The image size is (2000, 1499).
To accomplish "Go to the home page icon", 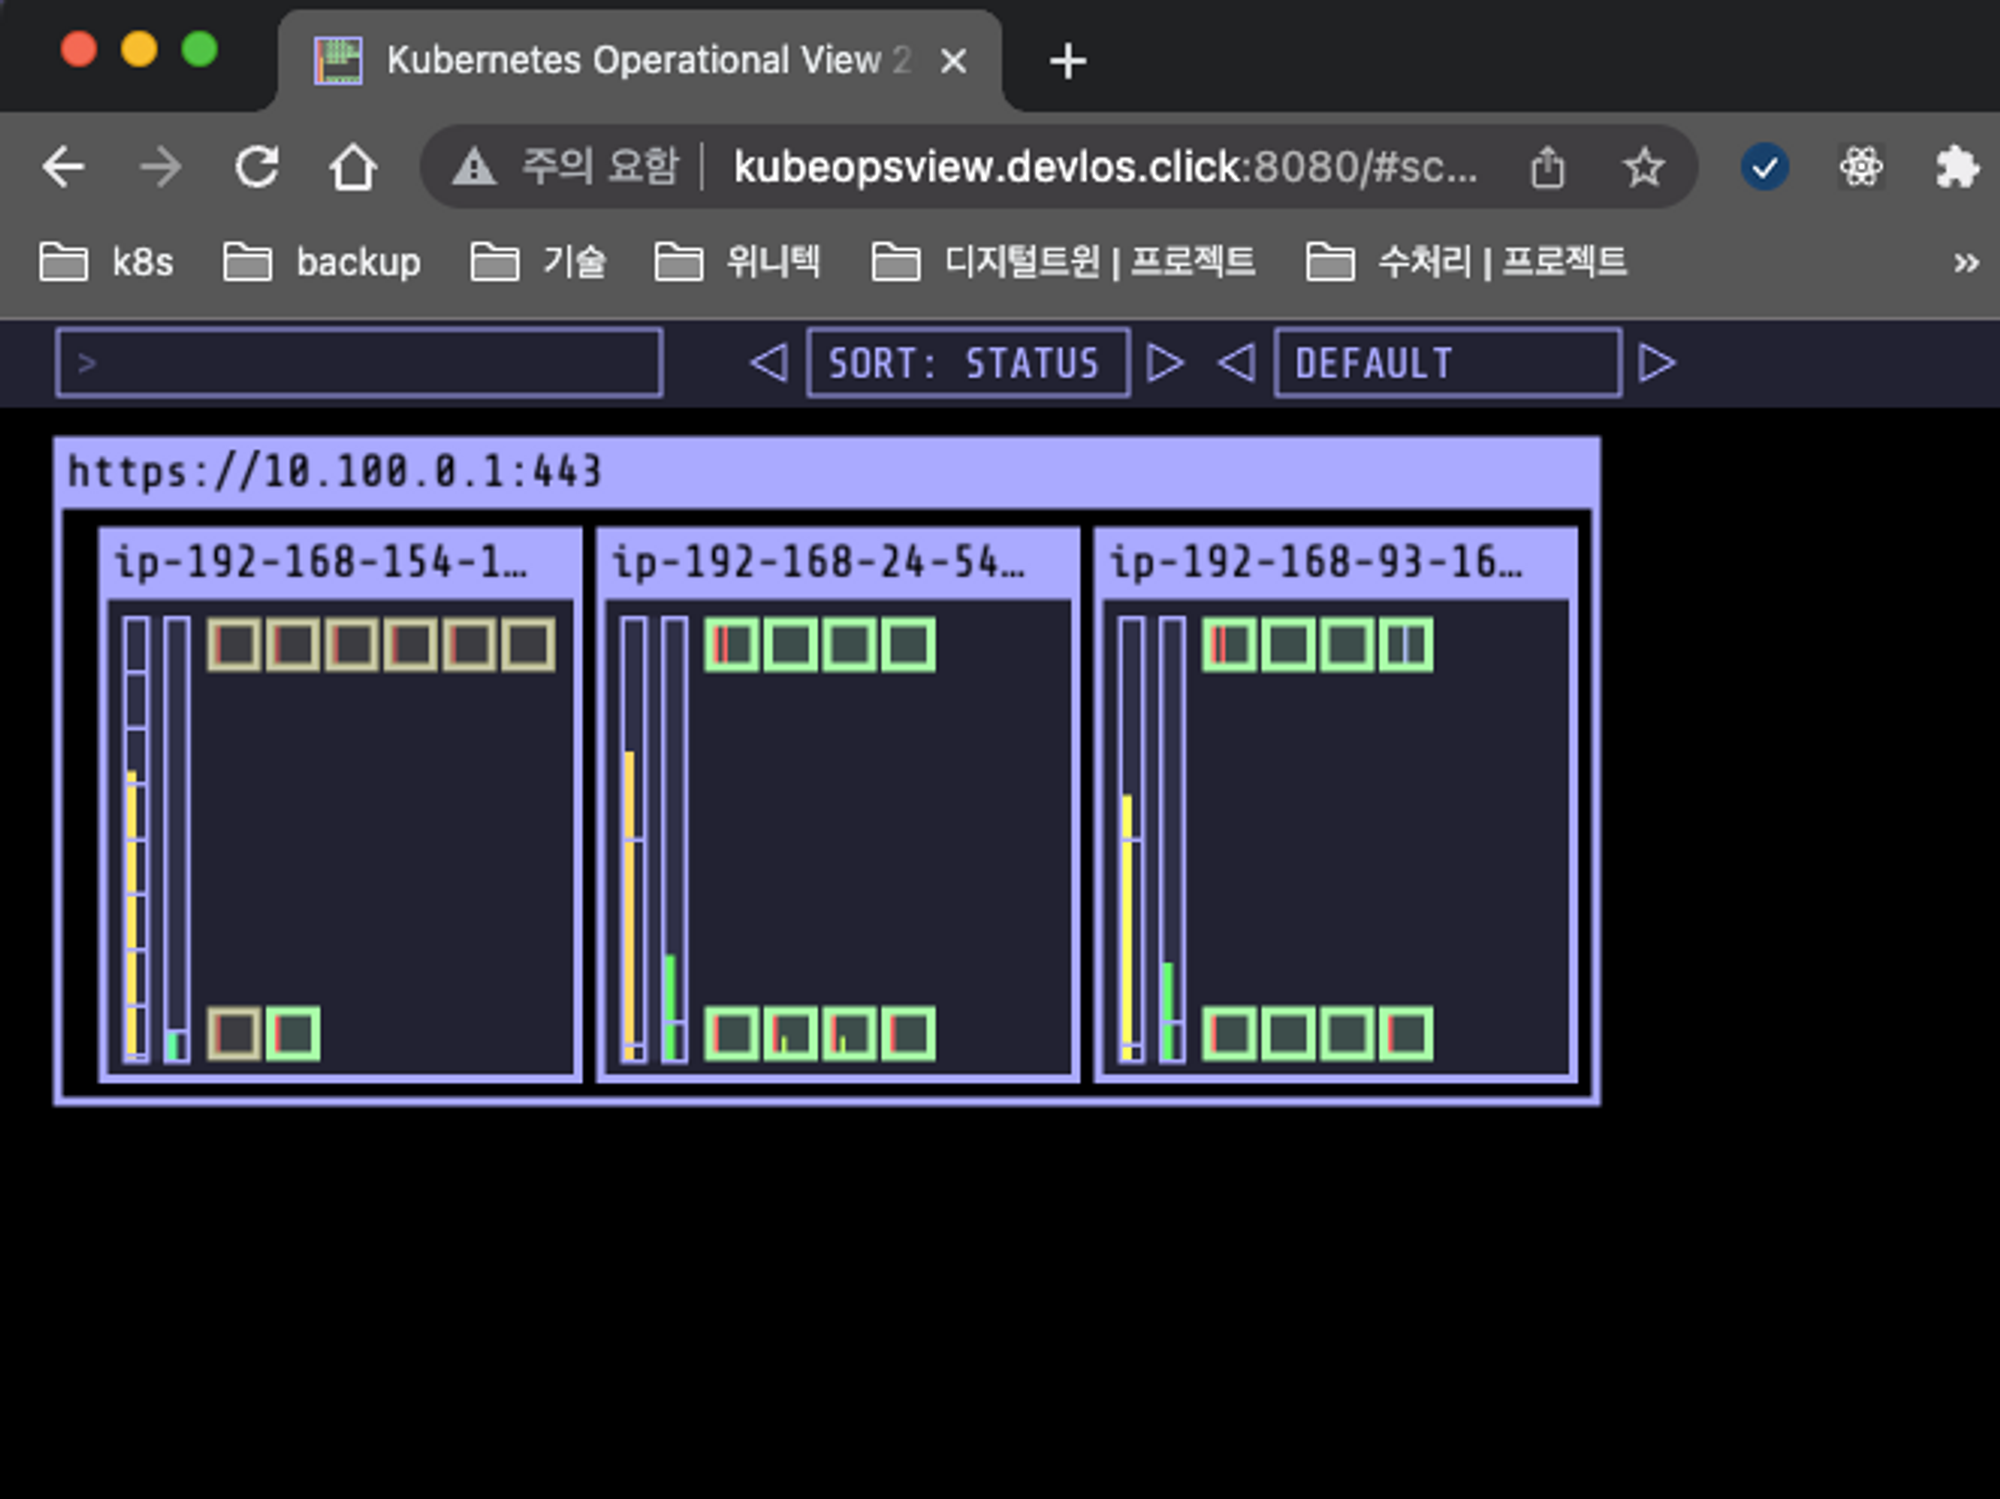I will 352,167.
